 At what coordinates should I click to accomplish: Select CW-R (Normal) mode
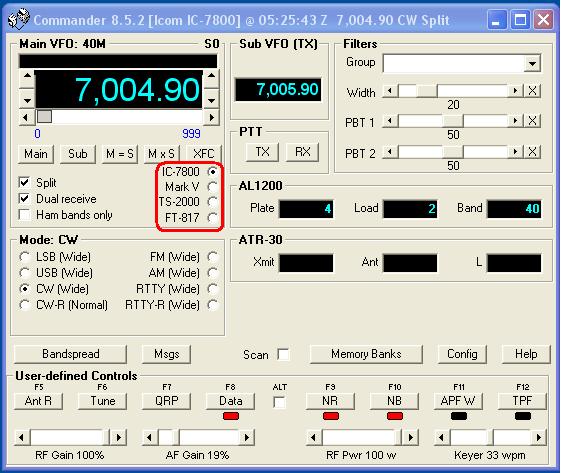coord(24,305)
